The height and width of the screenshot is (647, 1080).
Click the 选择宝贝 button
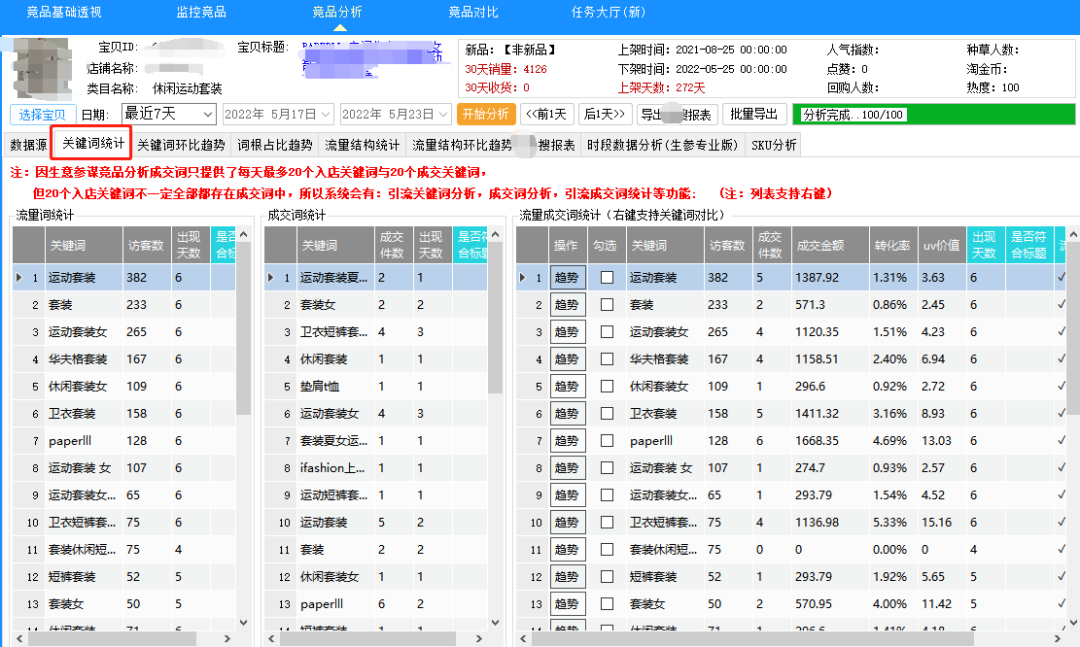(43, 114)
